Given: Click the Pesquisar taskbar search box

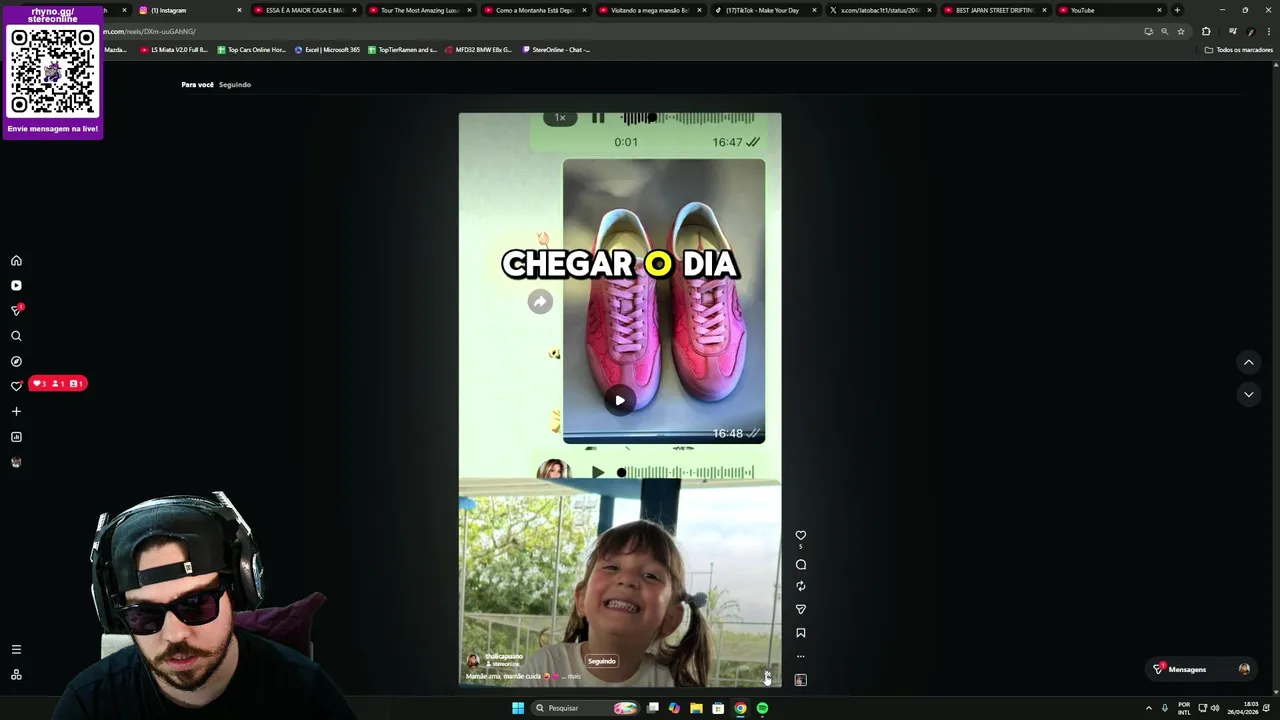Looking at the screenshot, I should (x=583, y=708).
